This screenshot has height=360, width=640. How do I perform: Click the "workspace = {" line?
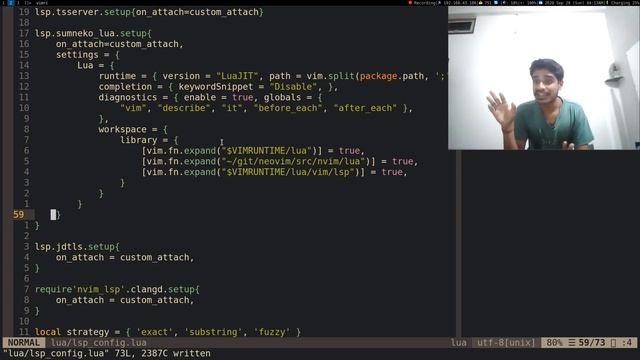coord(133,129)
